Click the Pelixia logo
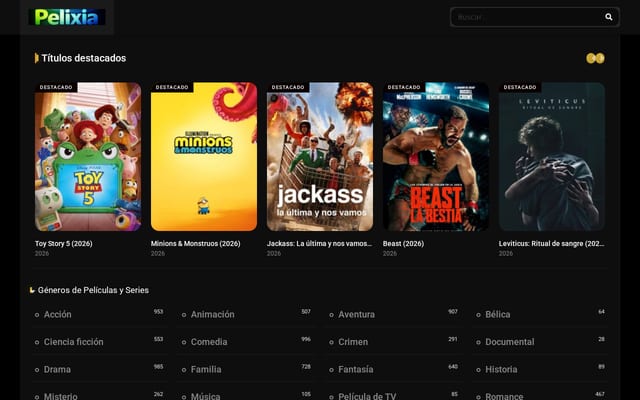The width and height of the screenshot is (640, 400). (67, 17)
